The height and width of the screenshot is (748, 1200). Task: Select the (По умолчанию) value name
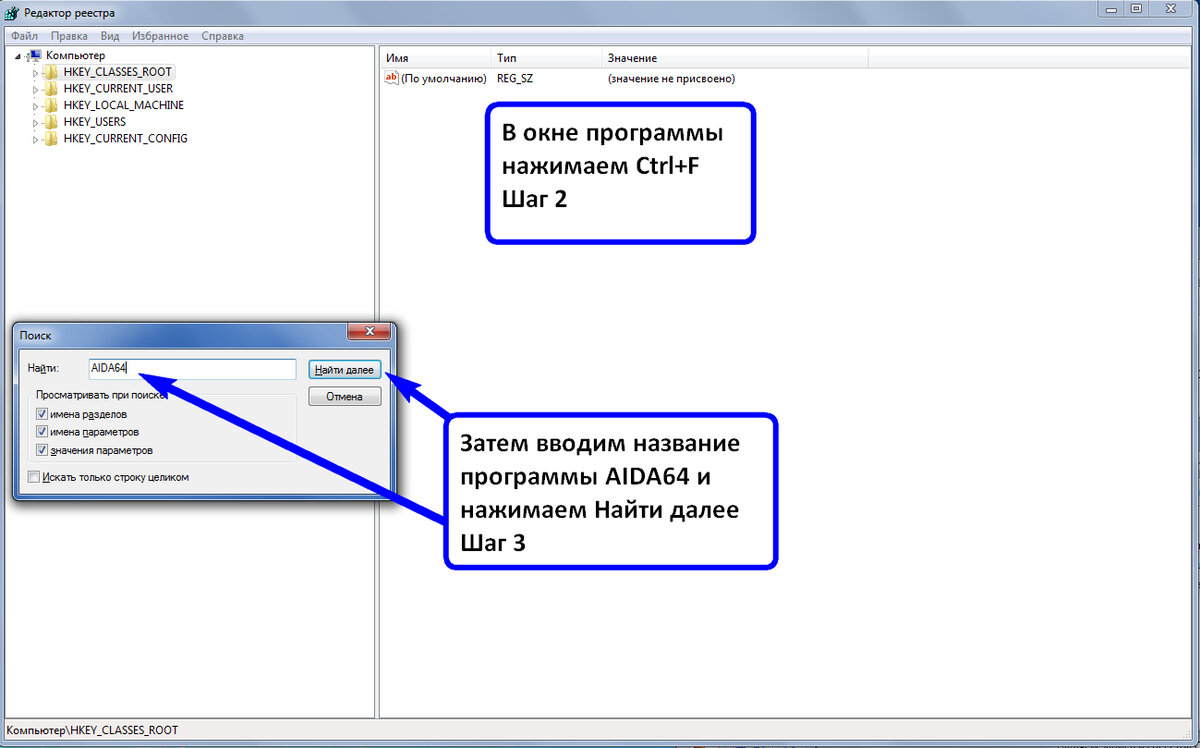click(x=444, y=78)
